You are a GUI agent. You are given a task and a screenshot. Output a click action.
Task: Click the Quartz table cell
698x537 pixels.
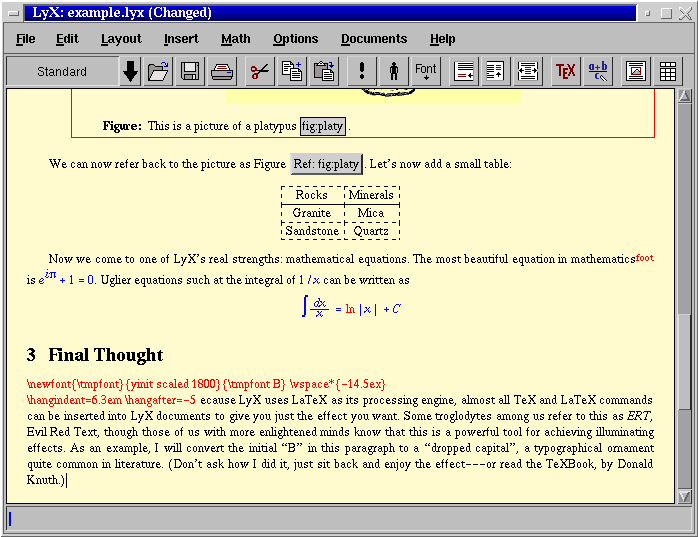(x=371, y=231)
